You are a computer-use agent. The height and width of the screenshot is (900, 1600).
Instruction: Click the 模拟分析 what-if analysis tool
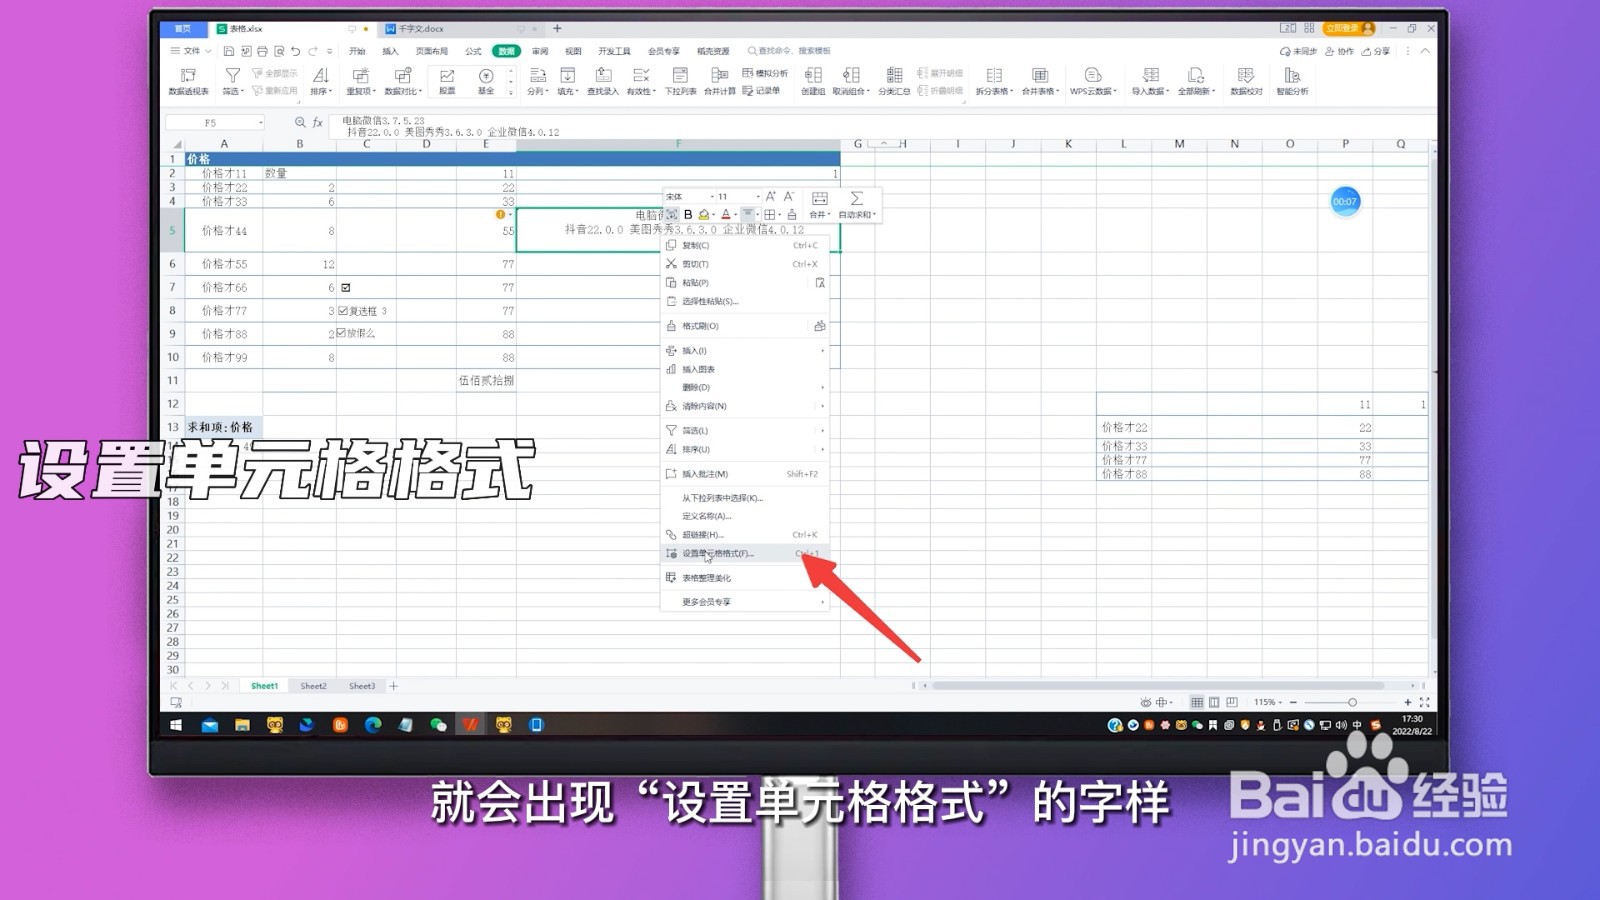(765, 73)
